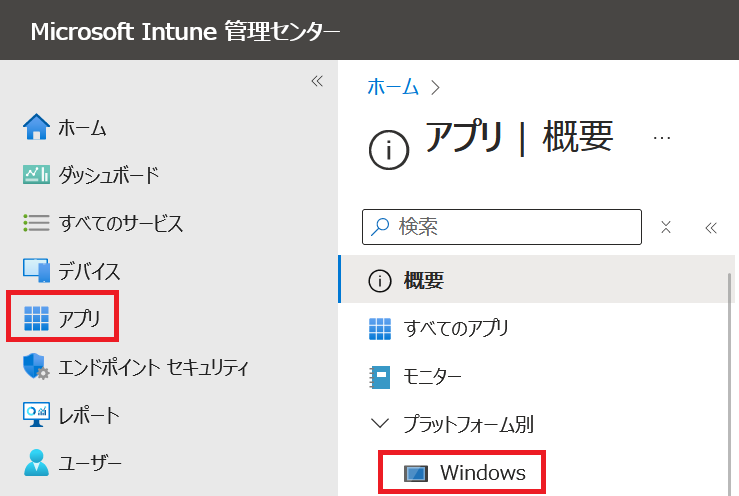Click the magnifier icon in search box
The image size is (739, 496).
point(380,227)
